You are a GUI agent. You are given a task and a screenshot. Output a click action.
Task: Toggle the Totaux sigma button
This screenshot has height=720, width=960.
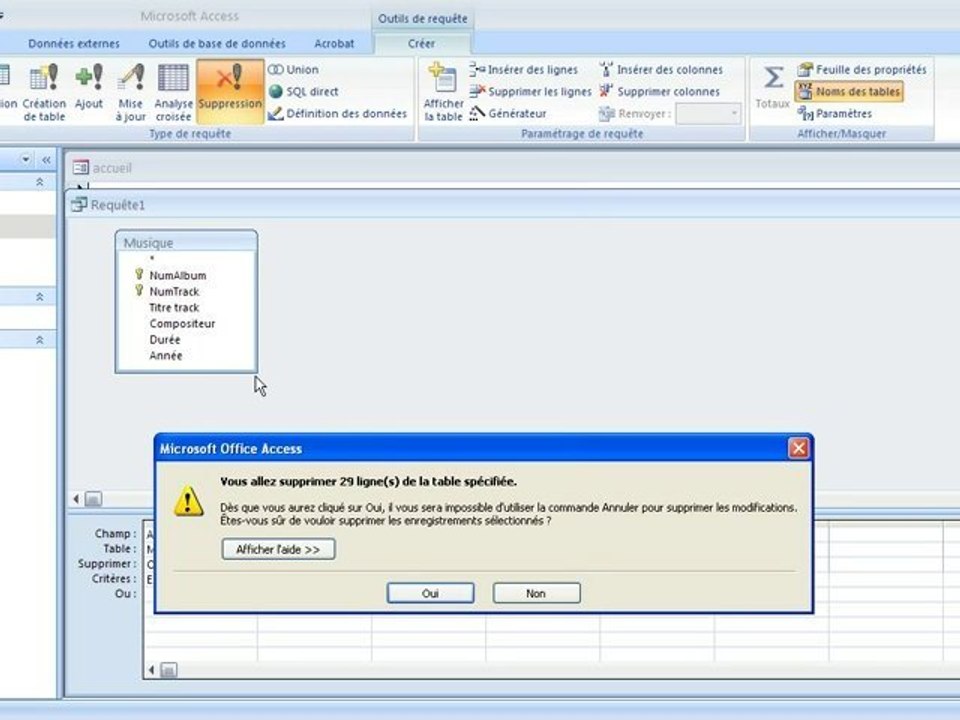(773, 87)
